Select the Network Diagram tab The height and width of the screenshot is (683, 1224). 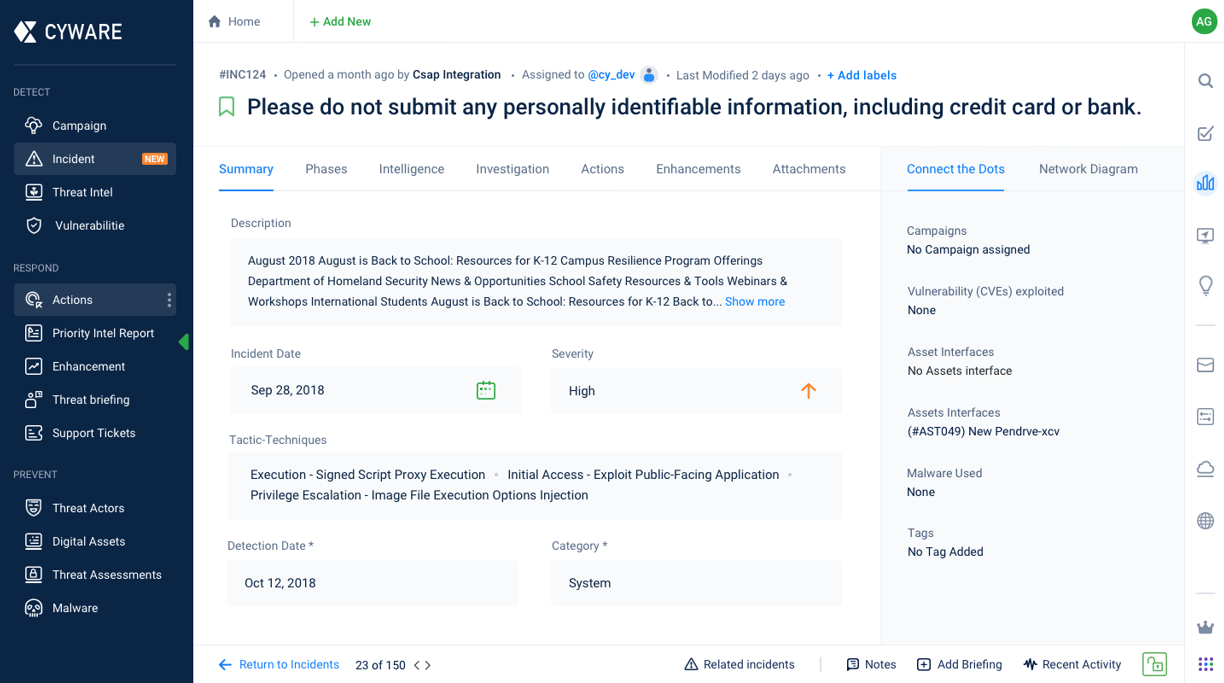(1088, 169)
